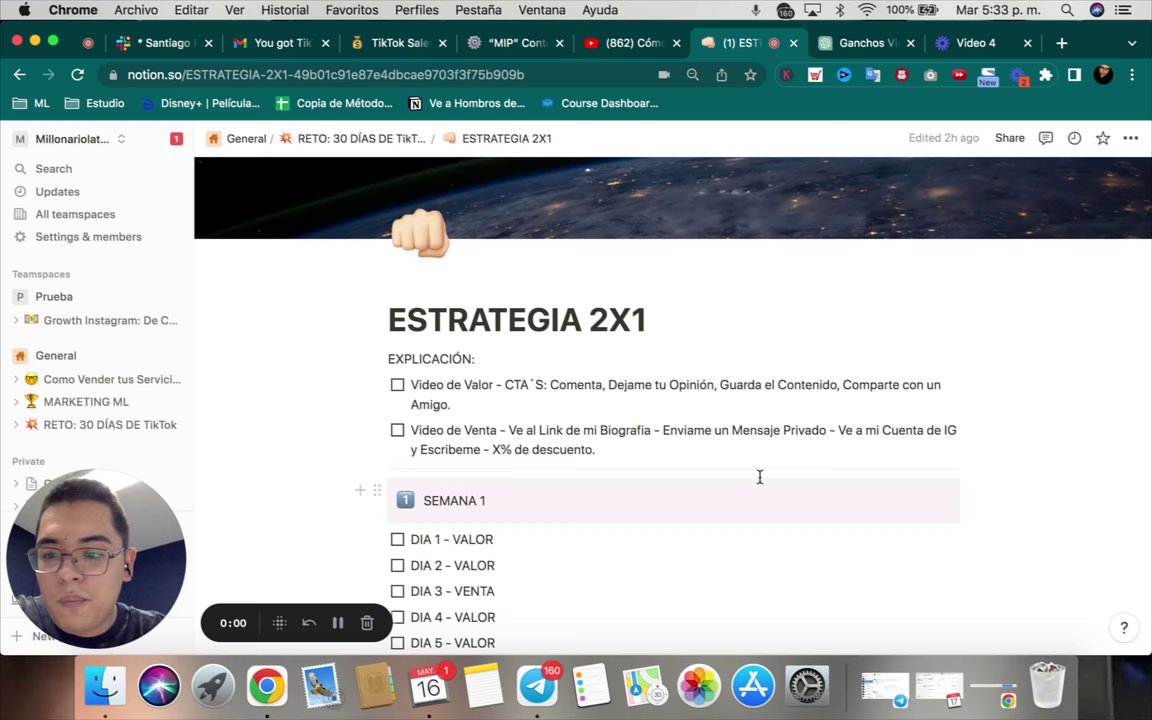
Task: Open Notion page history clock icon
Action: (1074, 138)
